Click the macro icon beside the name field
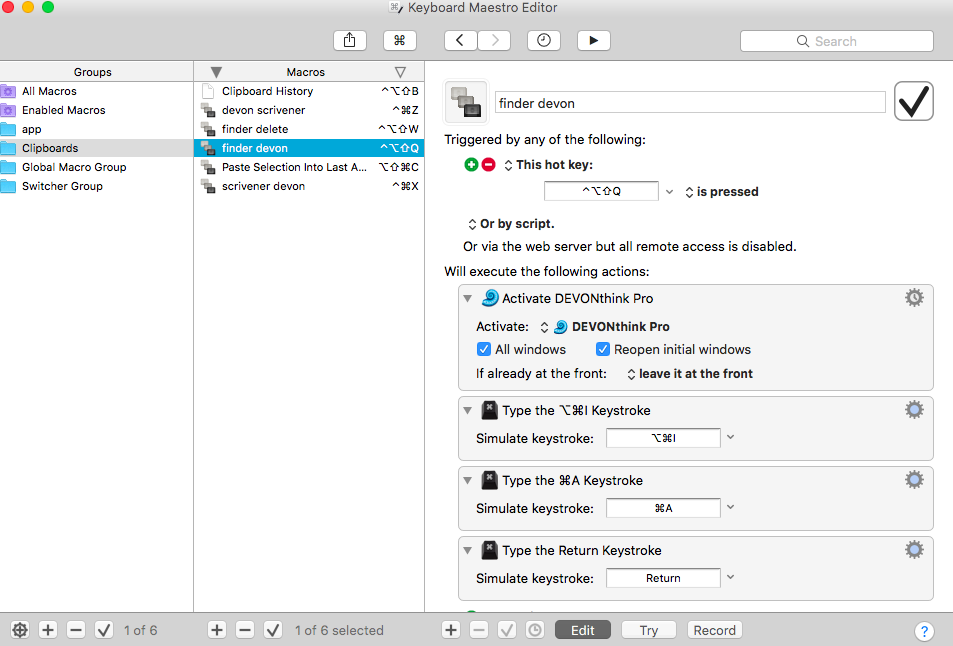The height and width of the screenshot is (646, 953). [466, 101]
